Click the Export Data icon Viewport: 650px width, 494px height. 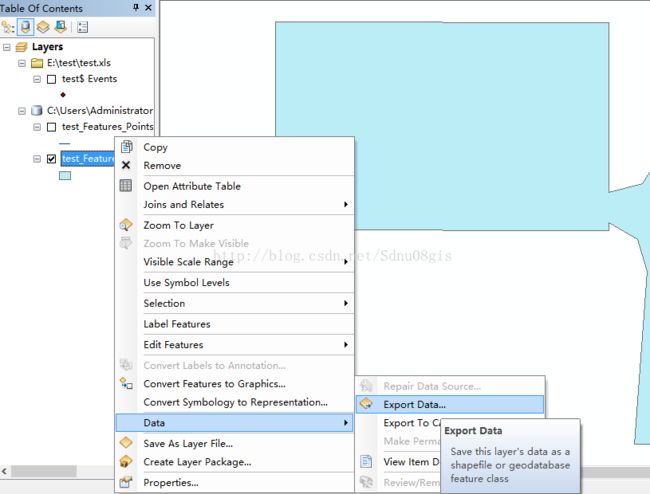(x=366, y=404)
